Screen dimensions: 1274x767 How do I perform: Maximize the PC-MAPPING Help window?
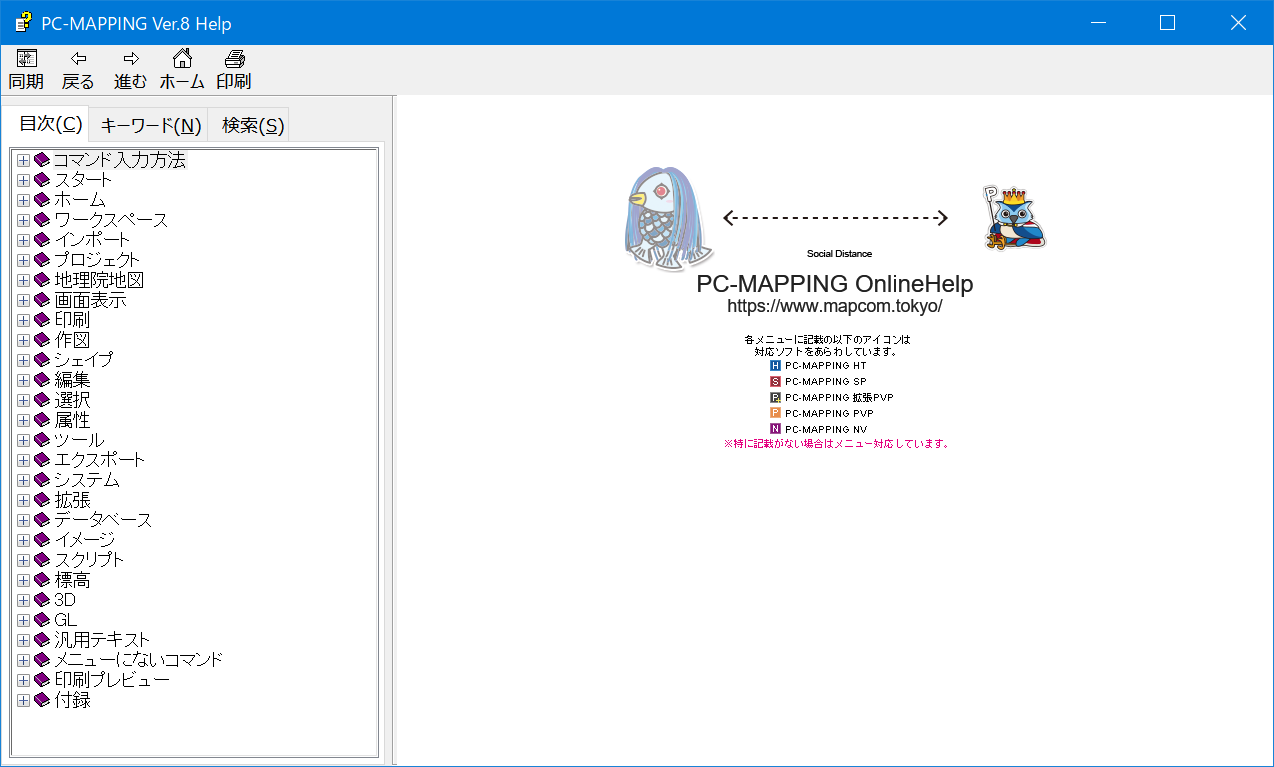pos(1167,23)
